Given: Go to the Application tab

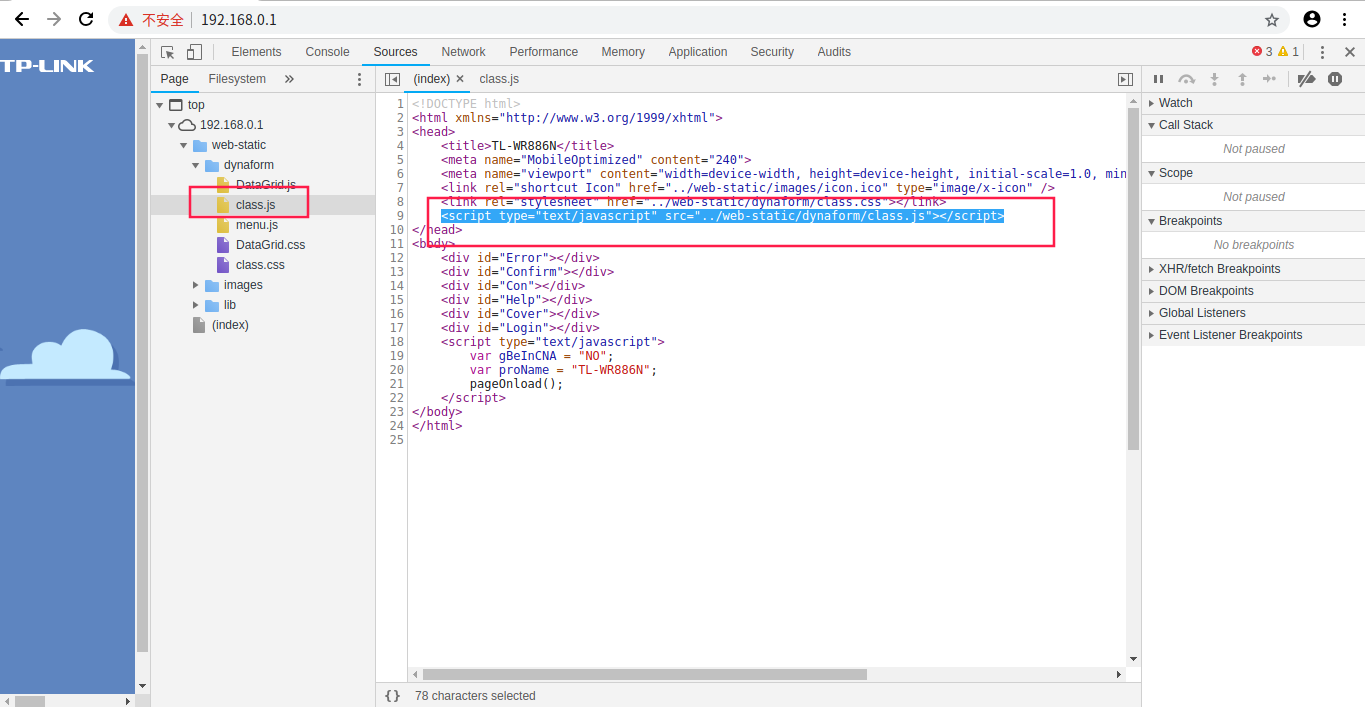Looking at the screenshot, I should [697, 52].
